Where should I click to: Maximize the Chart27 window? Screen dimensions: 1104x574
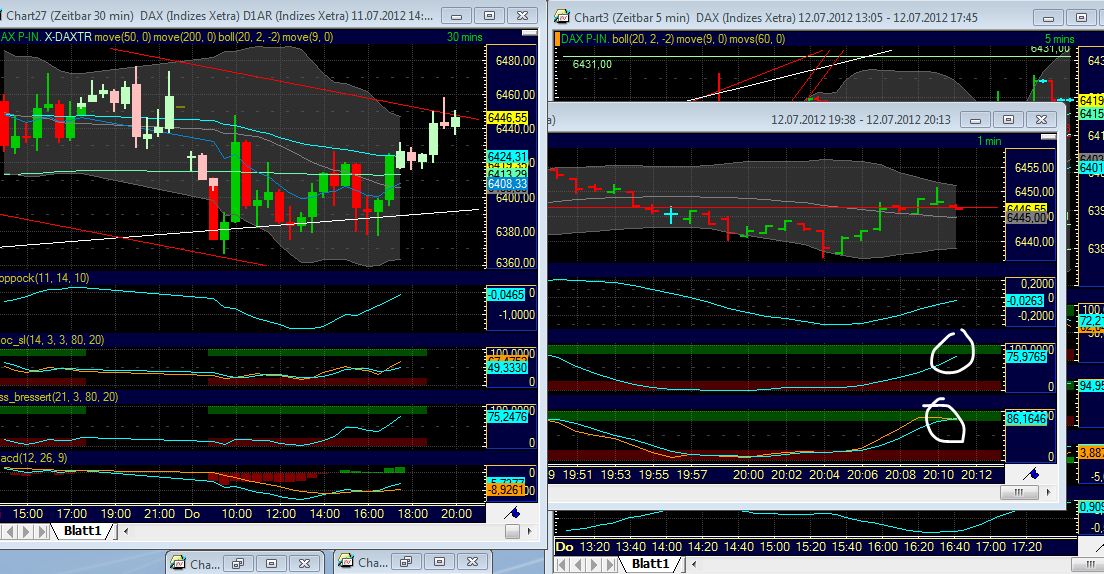[489, 15]
